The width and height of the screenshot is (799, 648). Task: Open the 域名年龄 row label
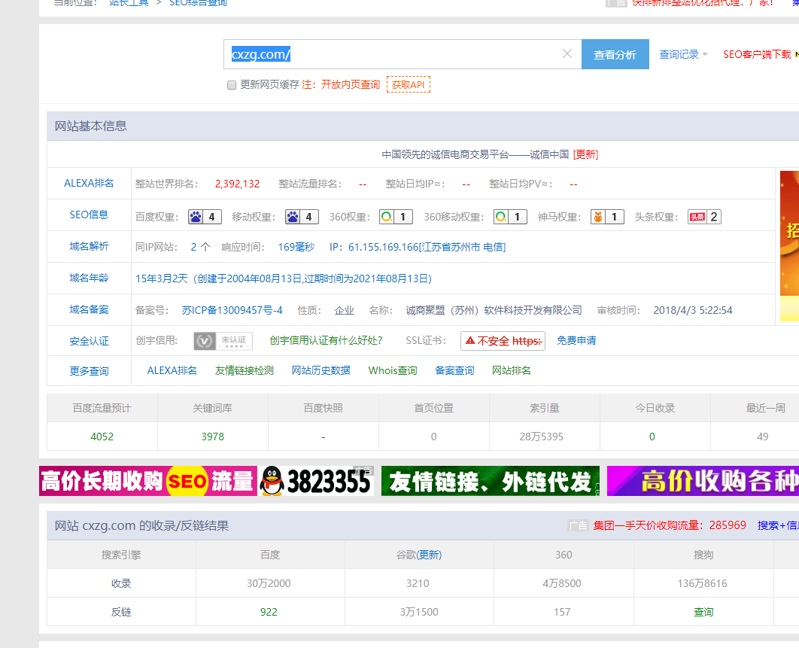(x=89, y=278)
